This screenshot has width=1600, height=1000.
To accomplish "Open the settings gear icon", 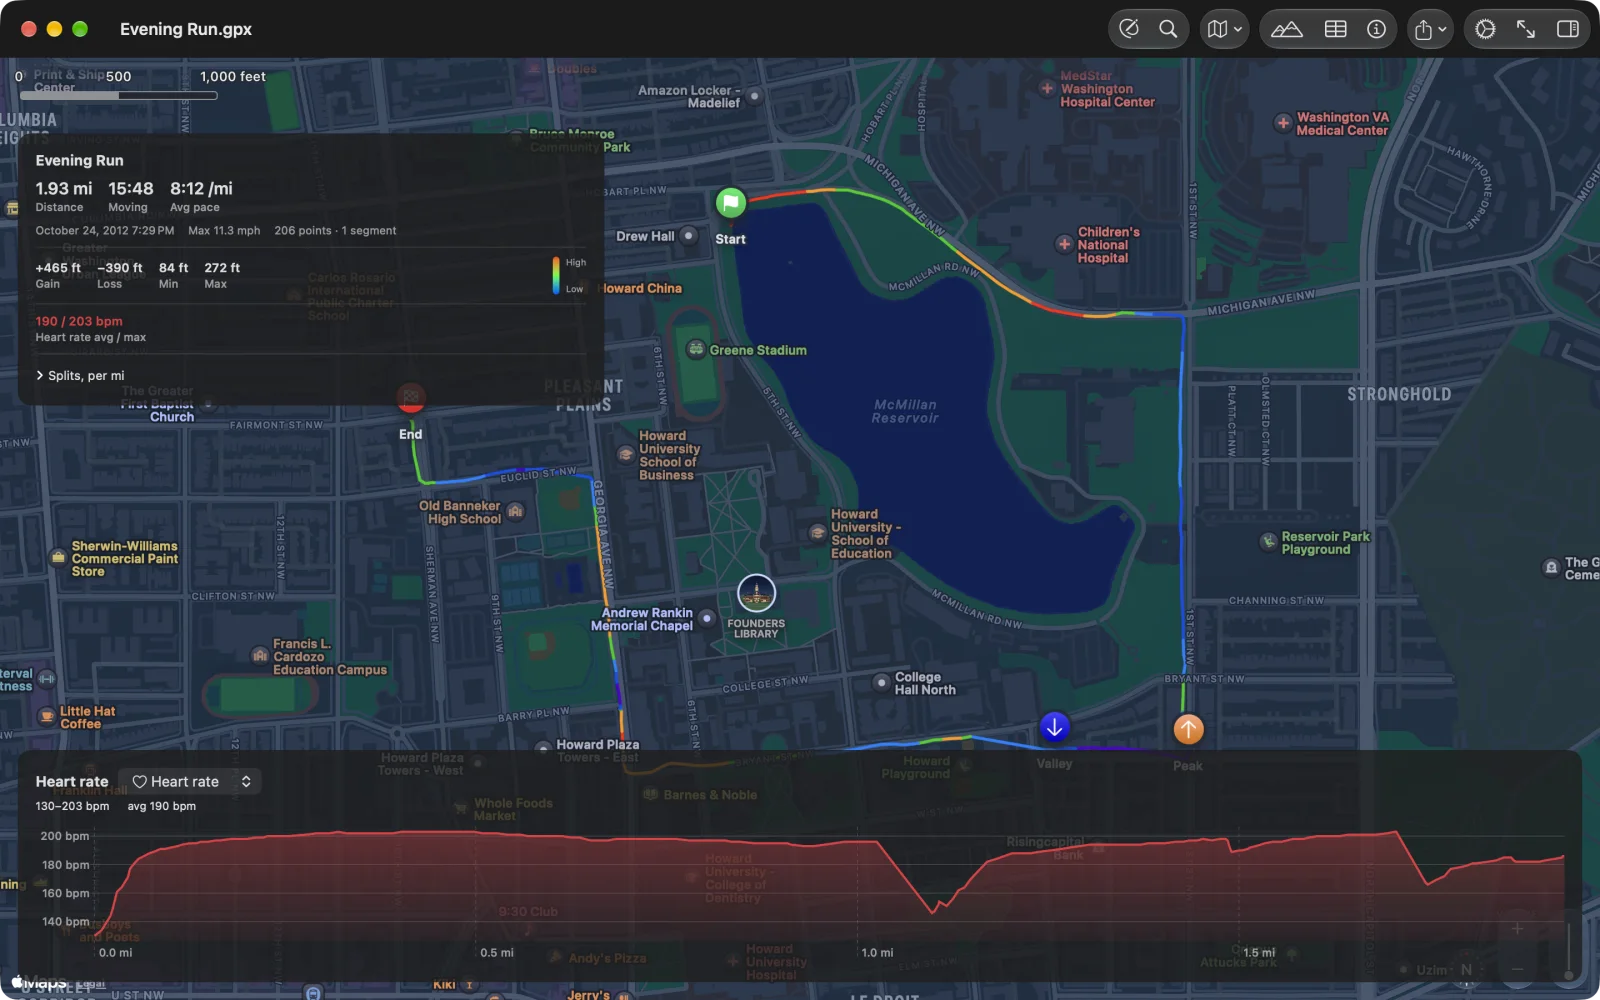I will click(1485, 29).
